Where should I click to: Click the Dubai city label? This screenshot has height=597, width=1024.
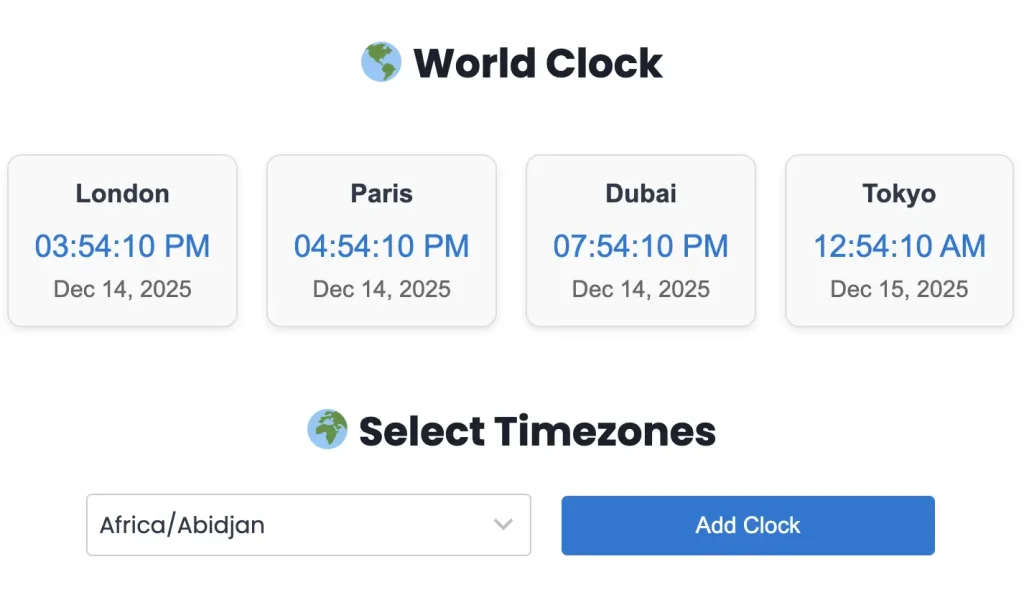click(640, 193)
